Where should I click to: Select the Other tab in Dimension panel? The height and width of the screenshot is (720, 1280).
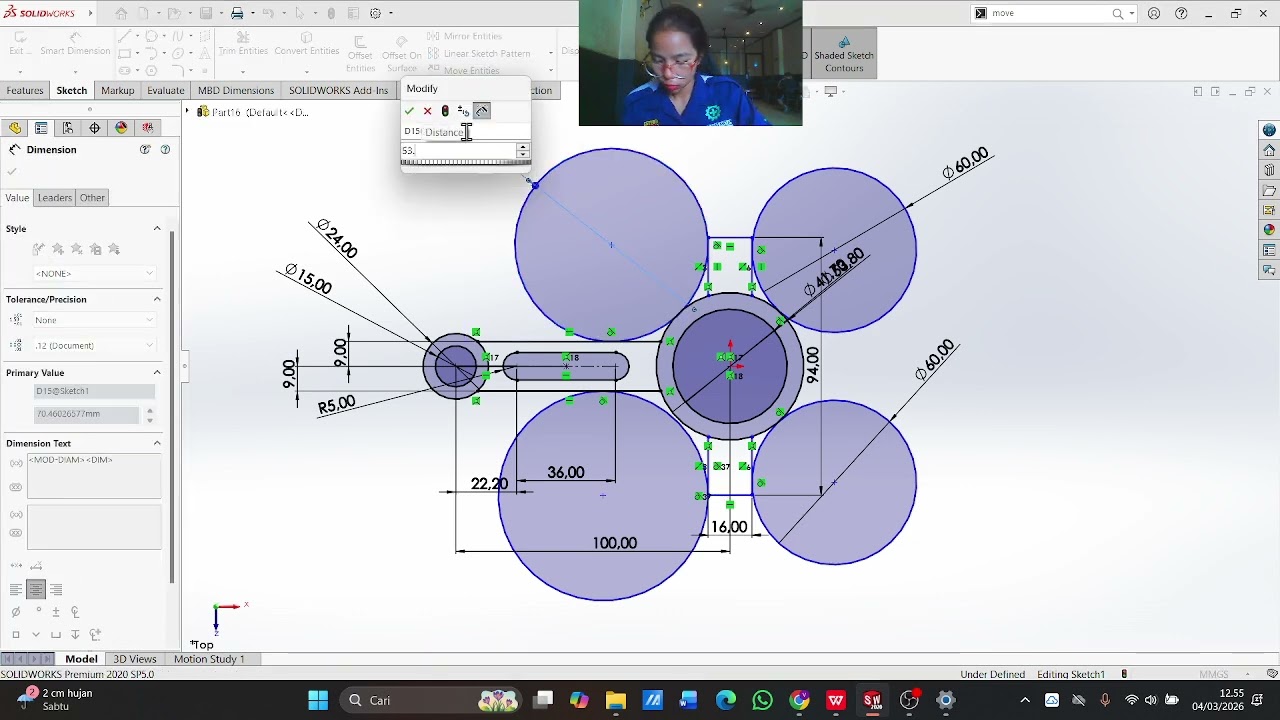92,198
